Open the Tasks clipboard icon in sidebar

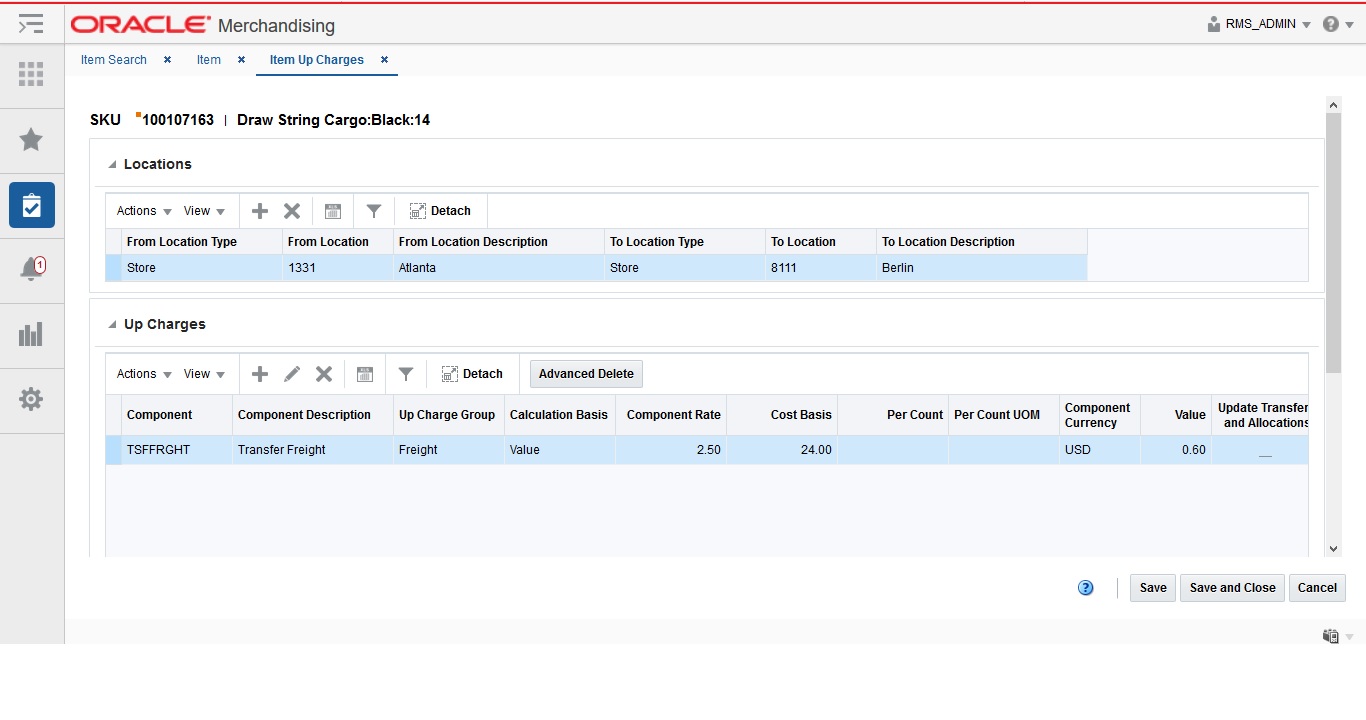(x=31, y=205)
